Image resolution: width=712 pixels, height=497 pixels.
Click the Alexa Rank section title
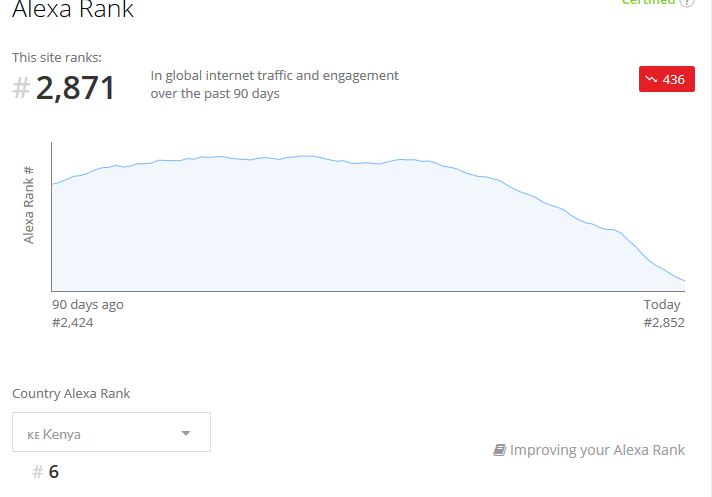tap(73, 9)
